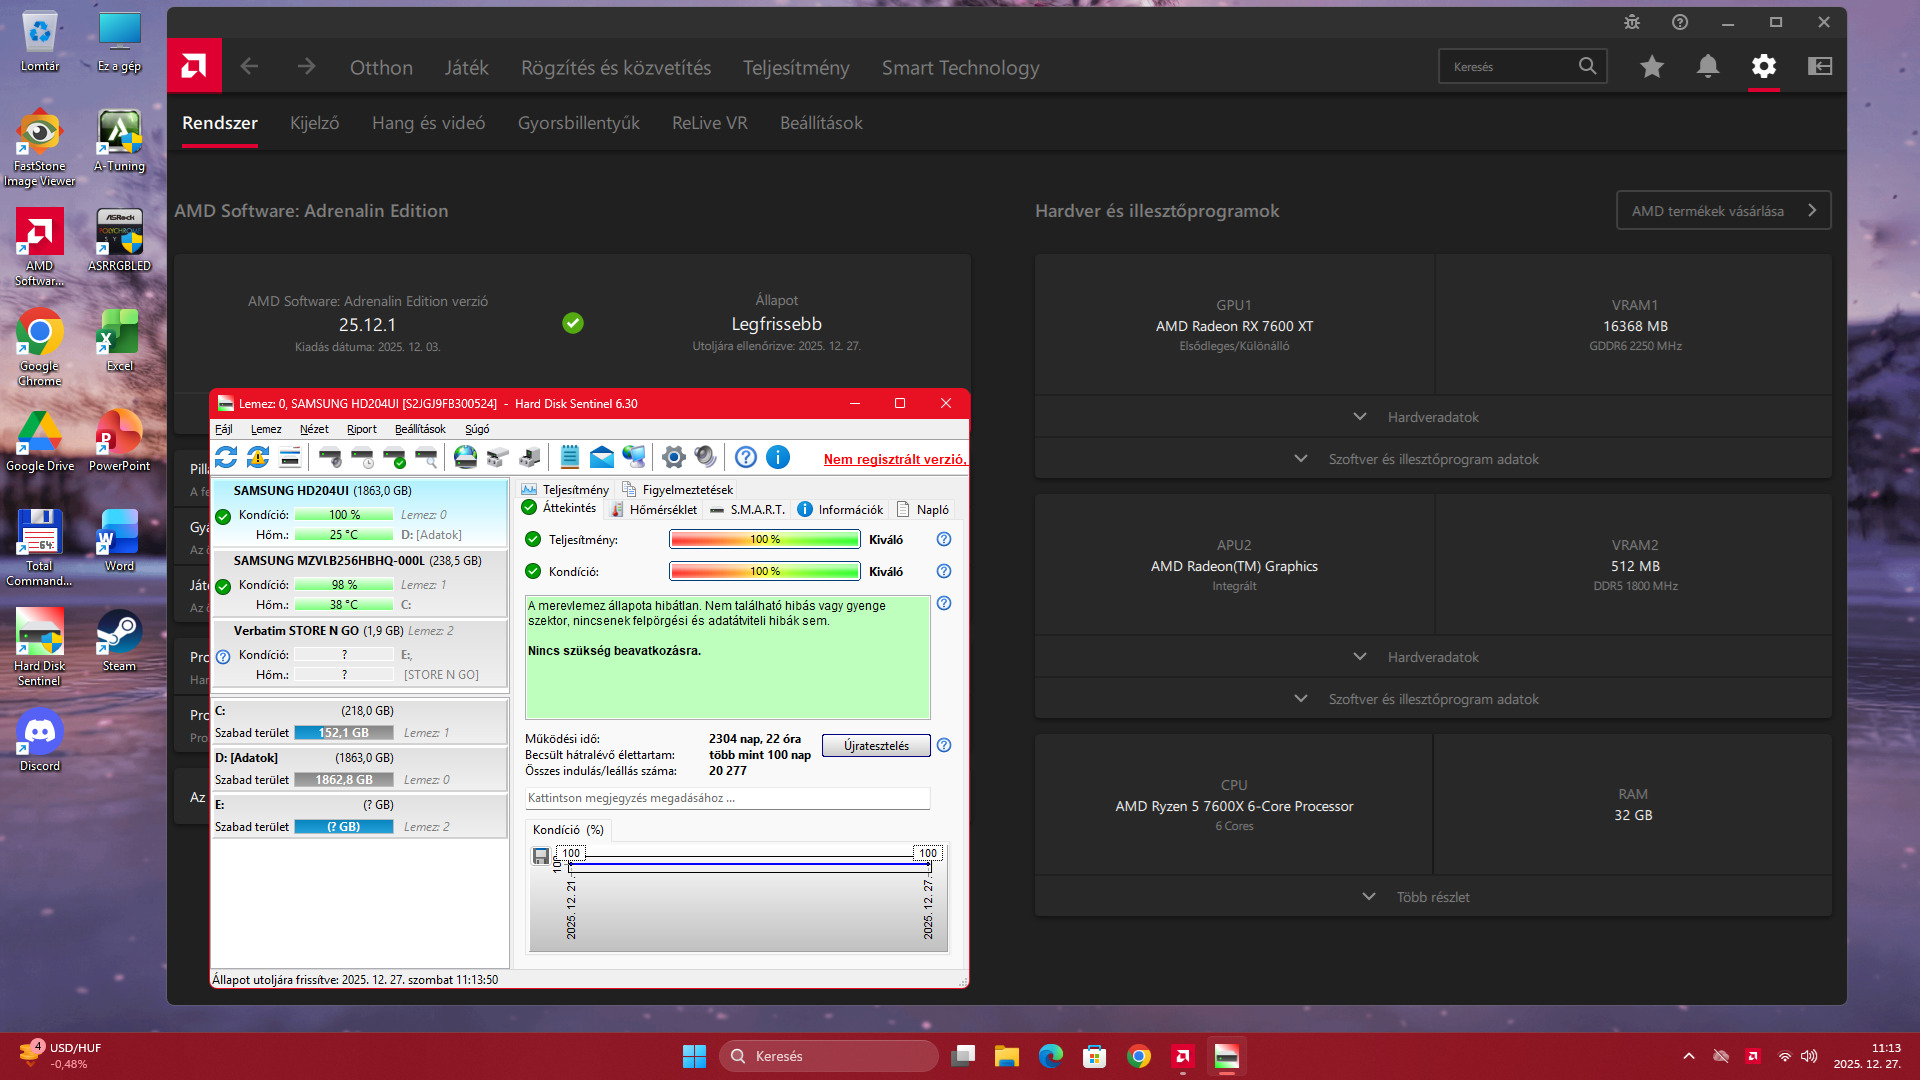Click the Újratesztelés button
1920x1080 pixels.
click(x=876, y=746)
